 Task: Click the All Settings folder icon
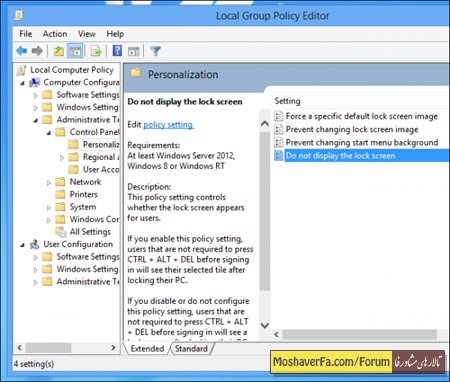pyautogui.click(x=61, y=232)
